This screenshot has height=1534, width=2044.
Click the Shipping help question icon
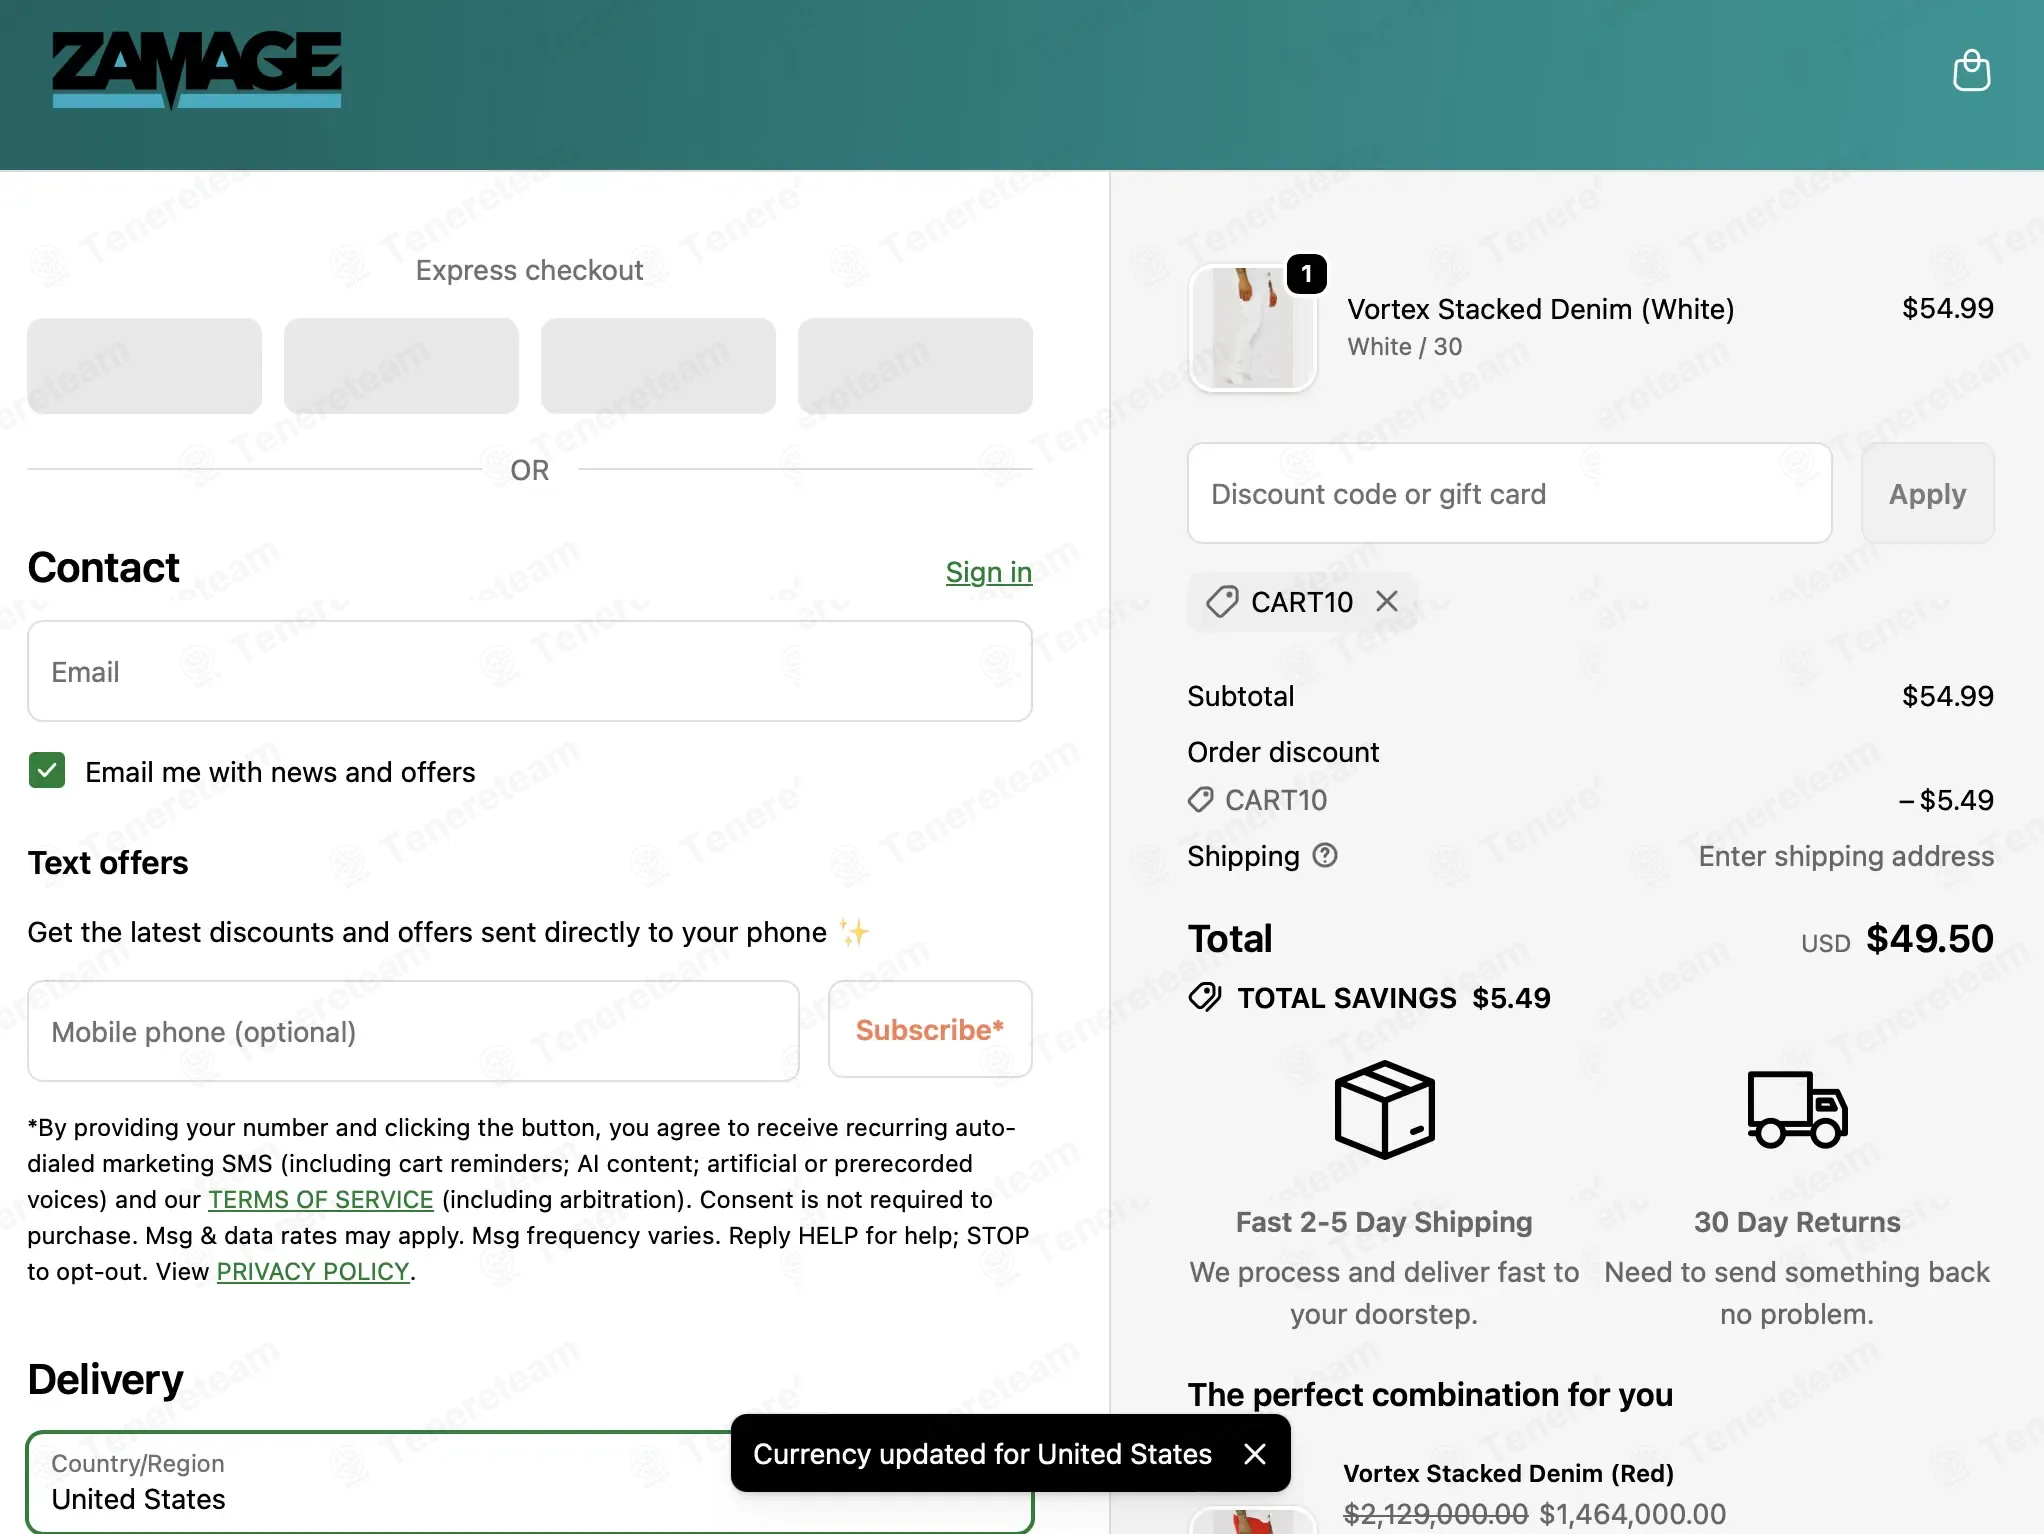pyautogui.click(x=1325, y=855)
